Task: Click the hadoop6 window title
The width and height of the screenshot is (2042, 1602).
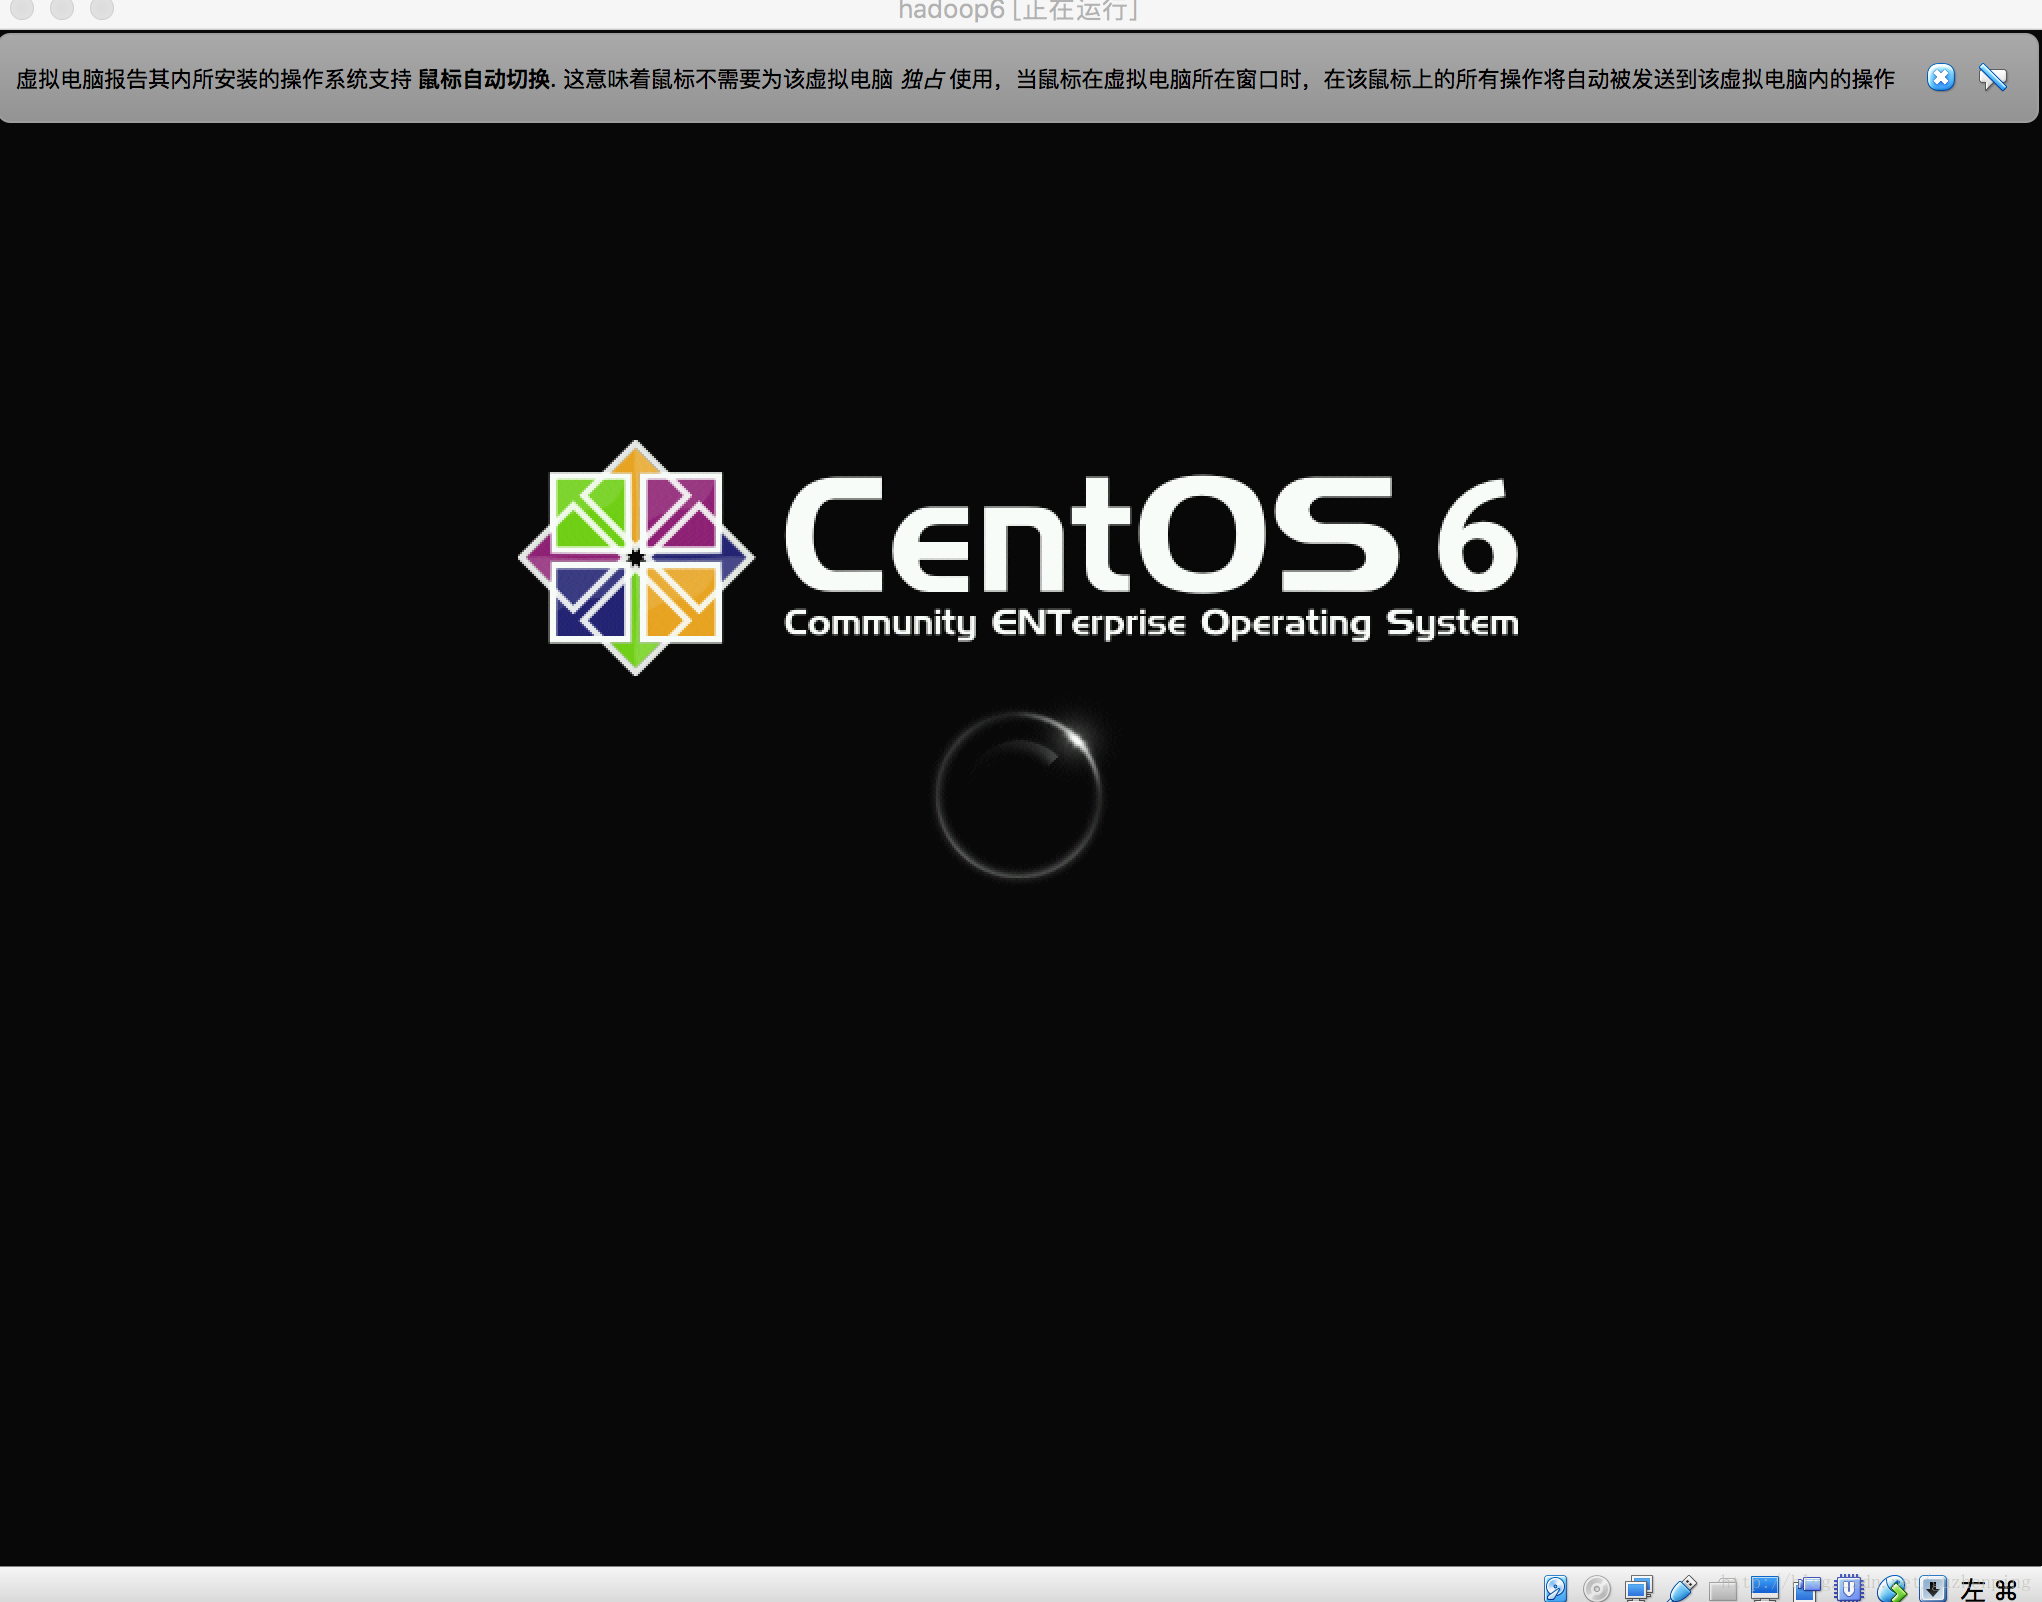Action: point(1017,11)
